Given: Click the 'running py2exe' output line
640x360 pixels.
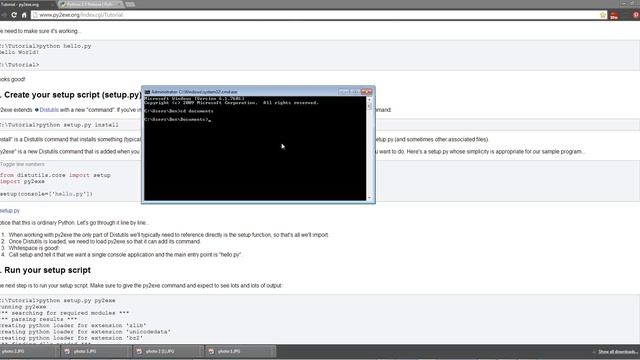Looking at the screenshot, I should pos(23,307).
